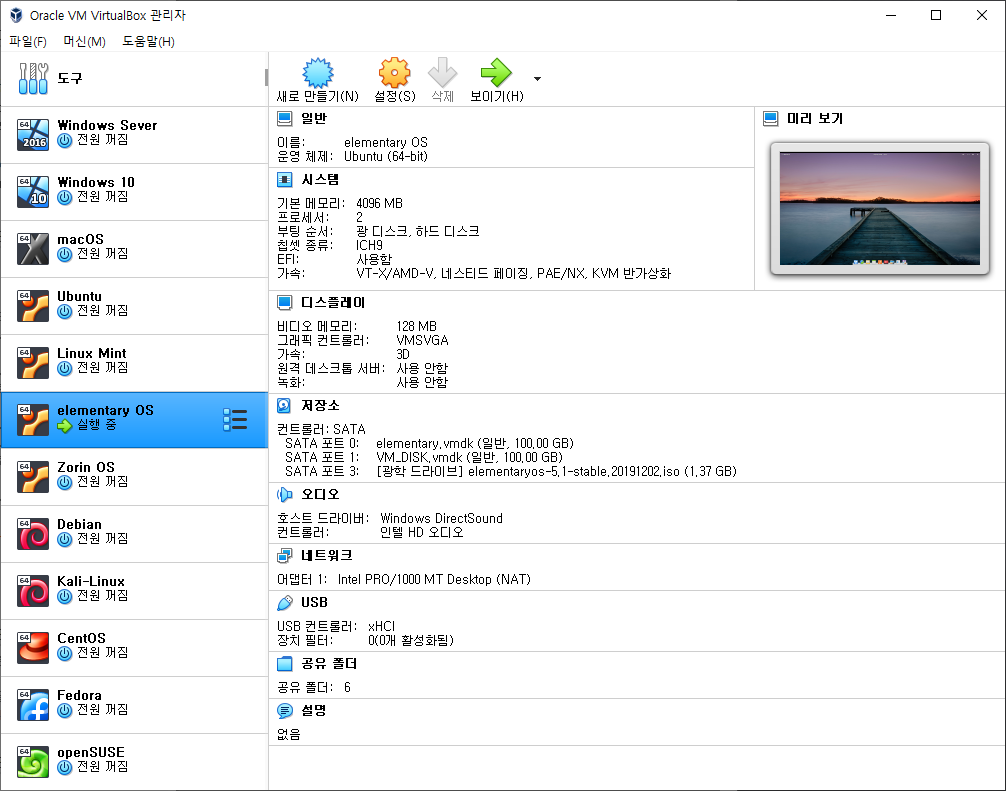Open the Machine (머신) menu
This screenshot has height=791, width=1006.
(x=84, y=42)
